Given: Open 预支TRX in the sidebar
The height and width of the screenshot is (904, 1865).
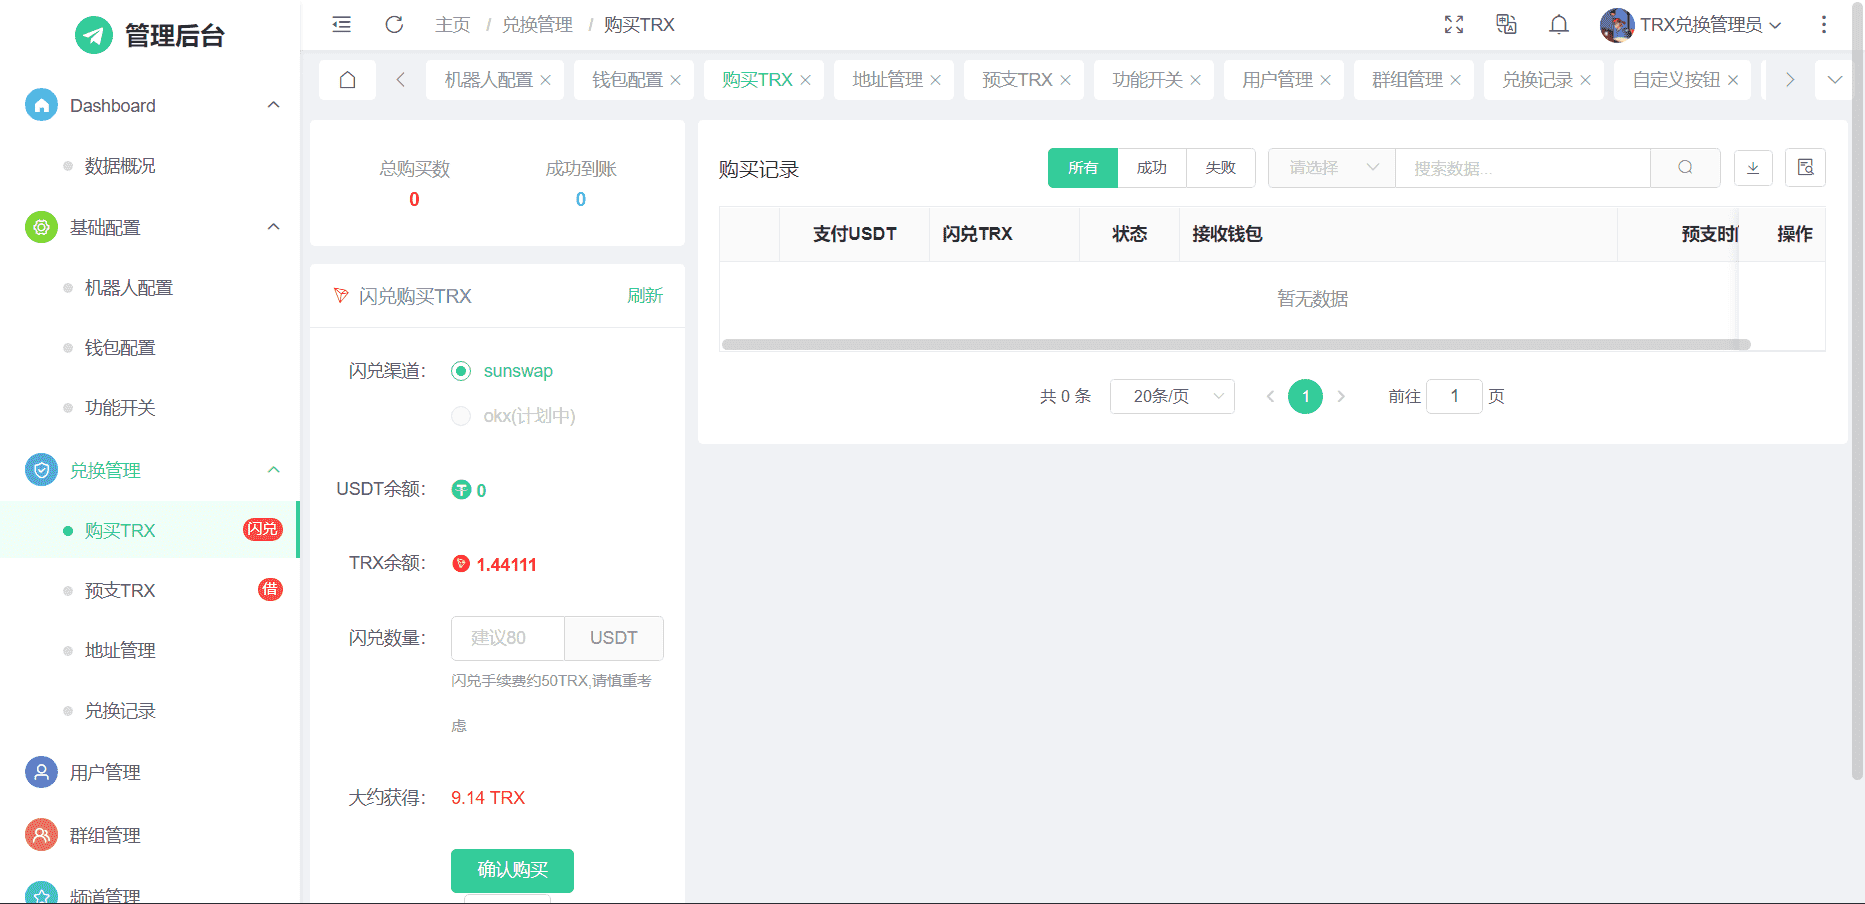Looking at the screenshot, I should pyautogui.click(x=120, y=591).
